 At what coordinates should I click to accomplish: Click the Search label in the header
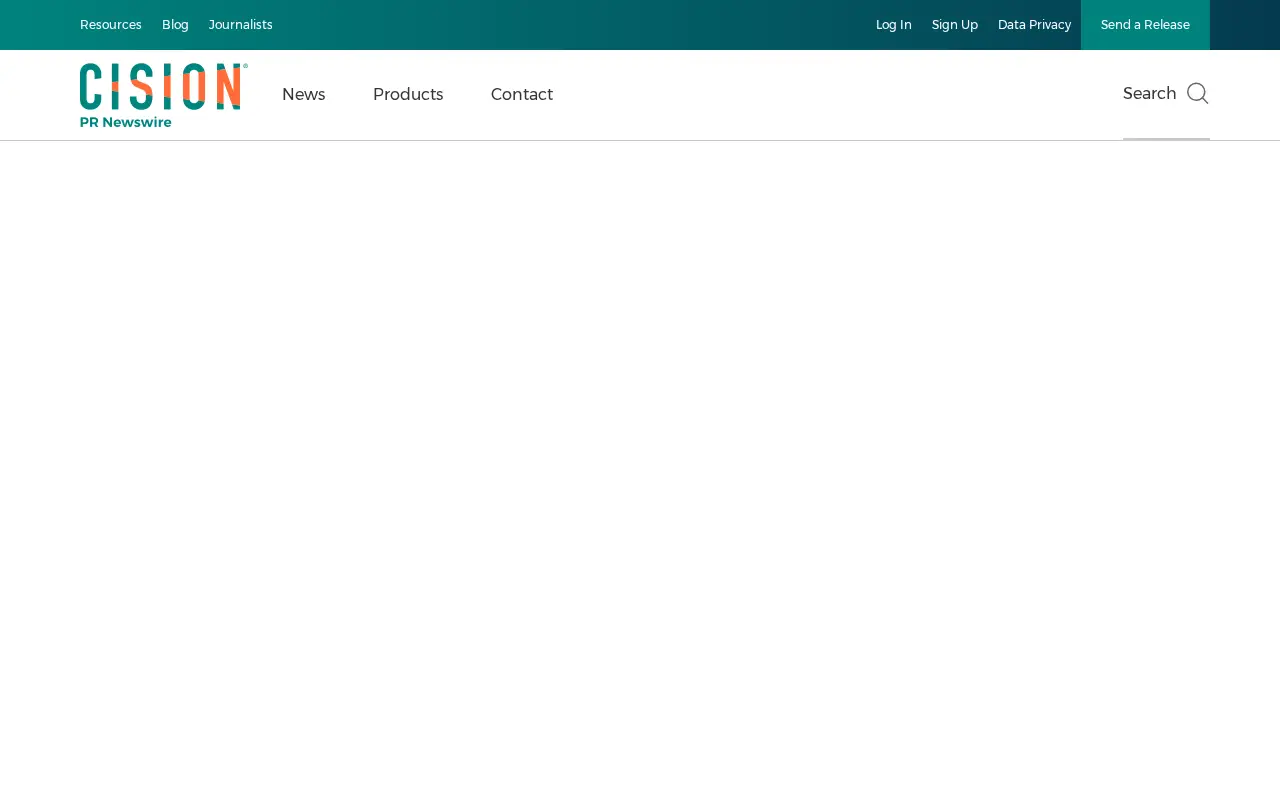click(1150, 93)
